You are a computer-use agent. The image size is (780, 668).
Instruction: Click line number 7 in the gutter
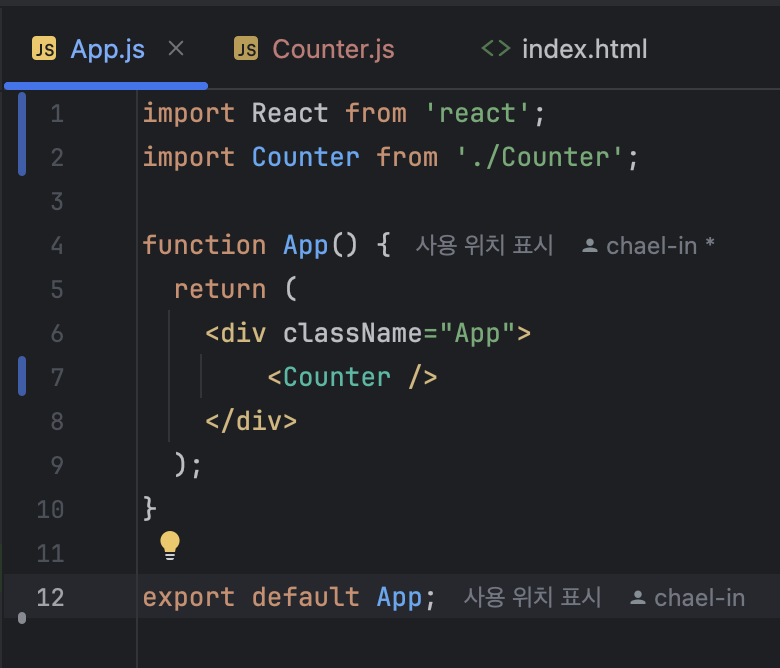[x=57, y=378]
